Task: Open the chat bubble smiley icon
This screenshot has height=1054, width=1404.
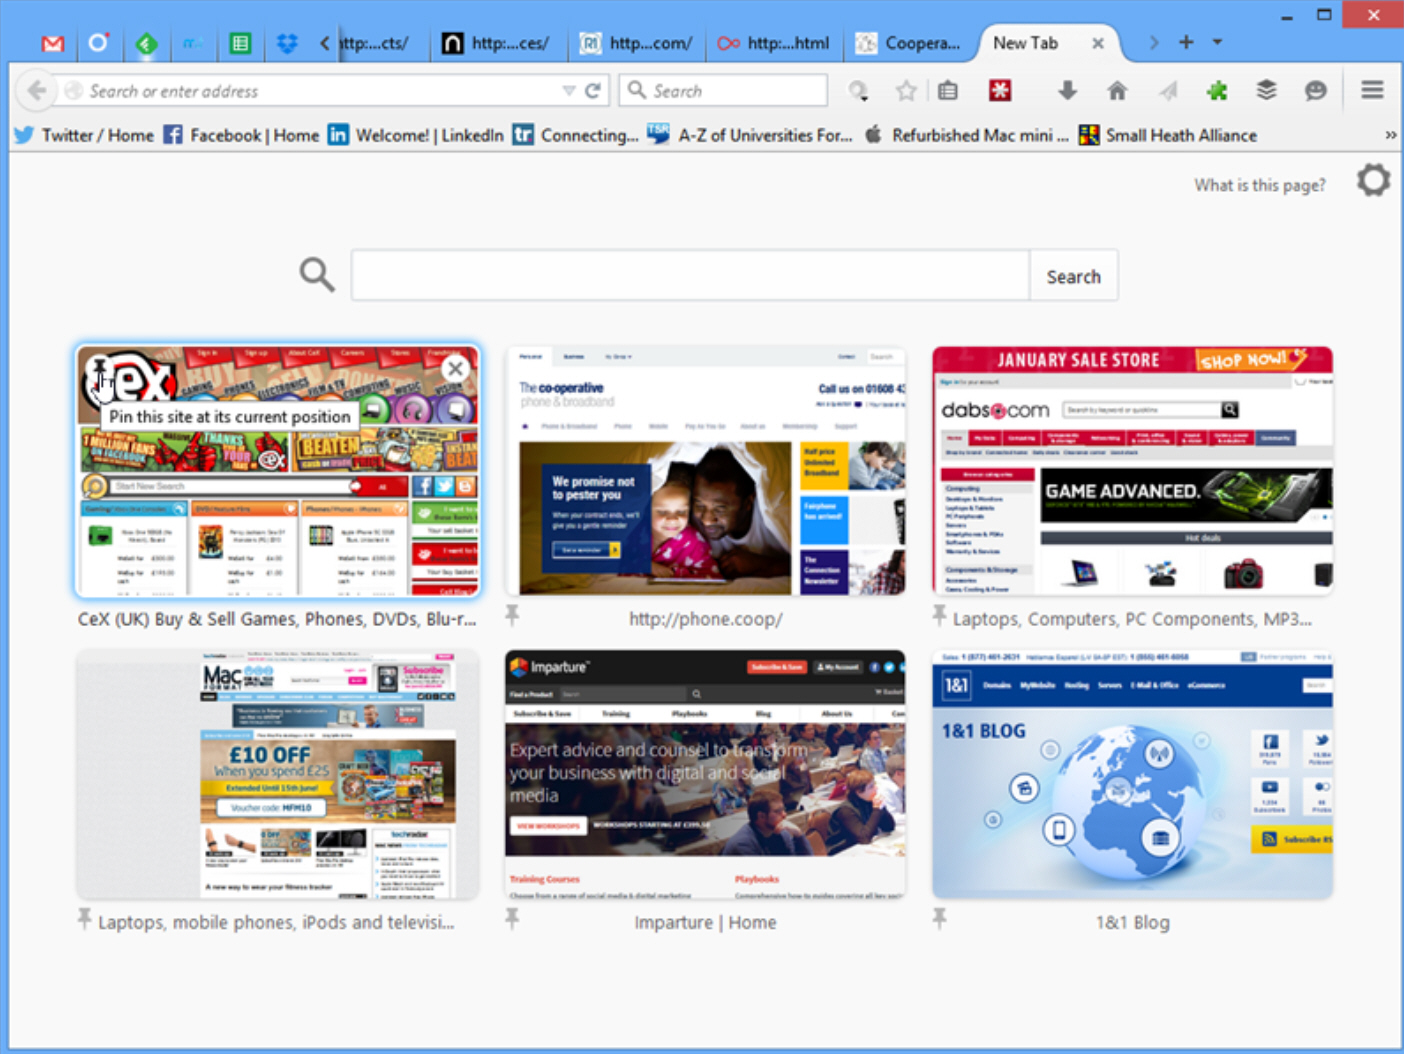Action: (x=1316, y=91)
